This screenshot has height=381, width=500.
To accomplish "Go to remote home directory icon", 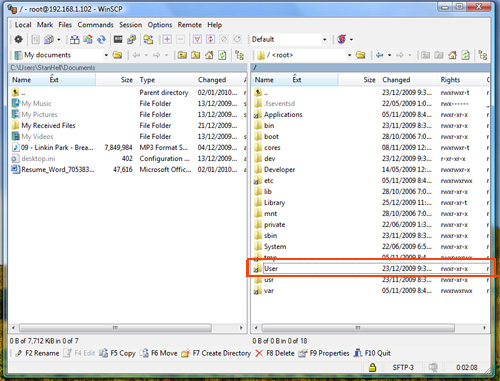I will [x=452, y=55].
